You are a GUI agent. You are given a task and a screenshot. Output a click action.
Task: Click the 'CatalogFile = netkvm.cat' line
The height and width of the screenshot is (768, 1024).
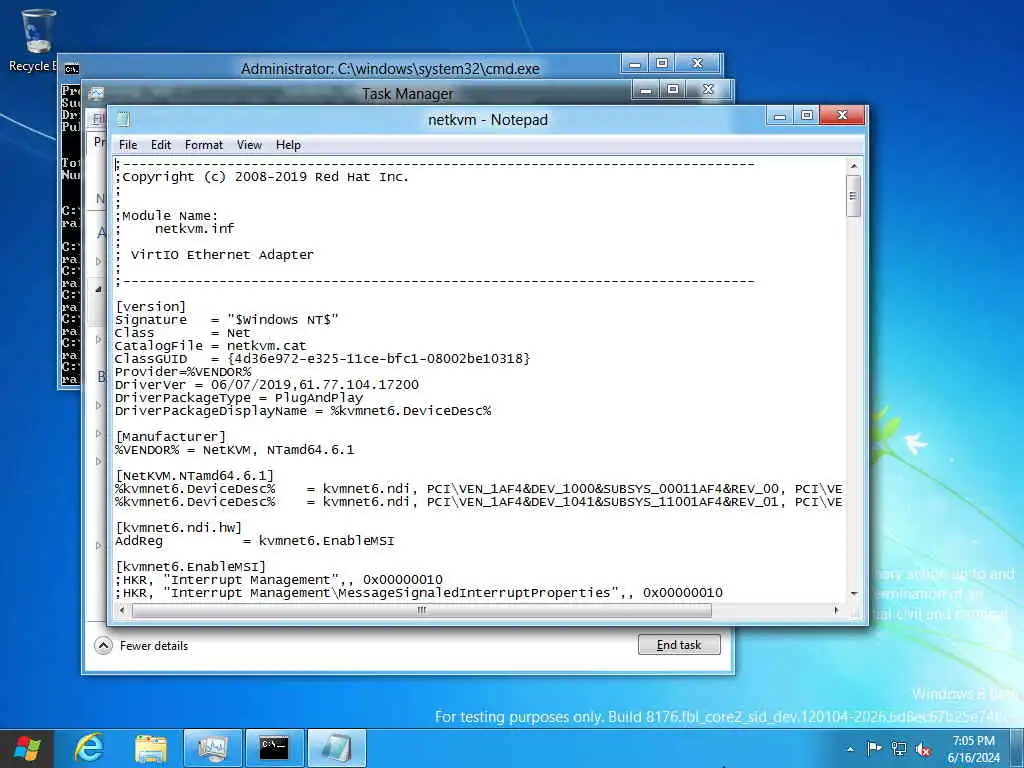(x=210, y=345)
